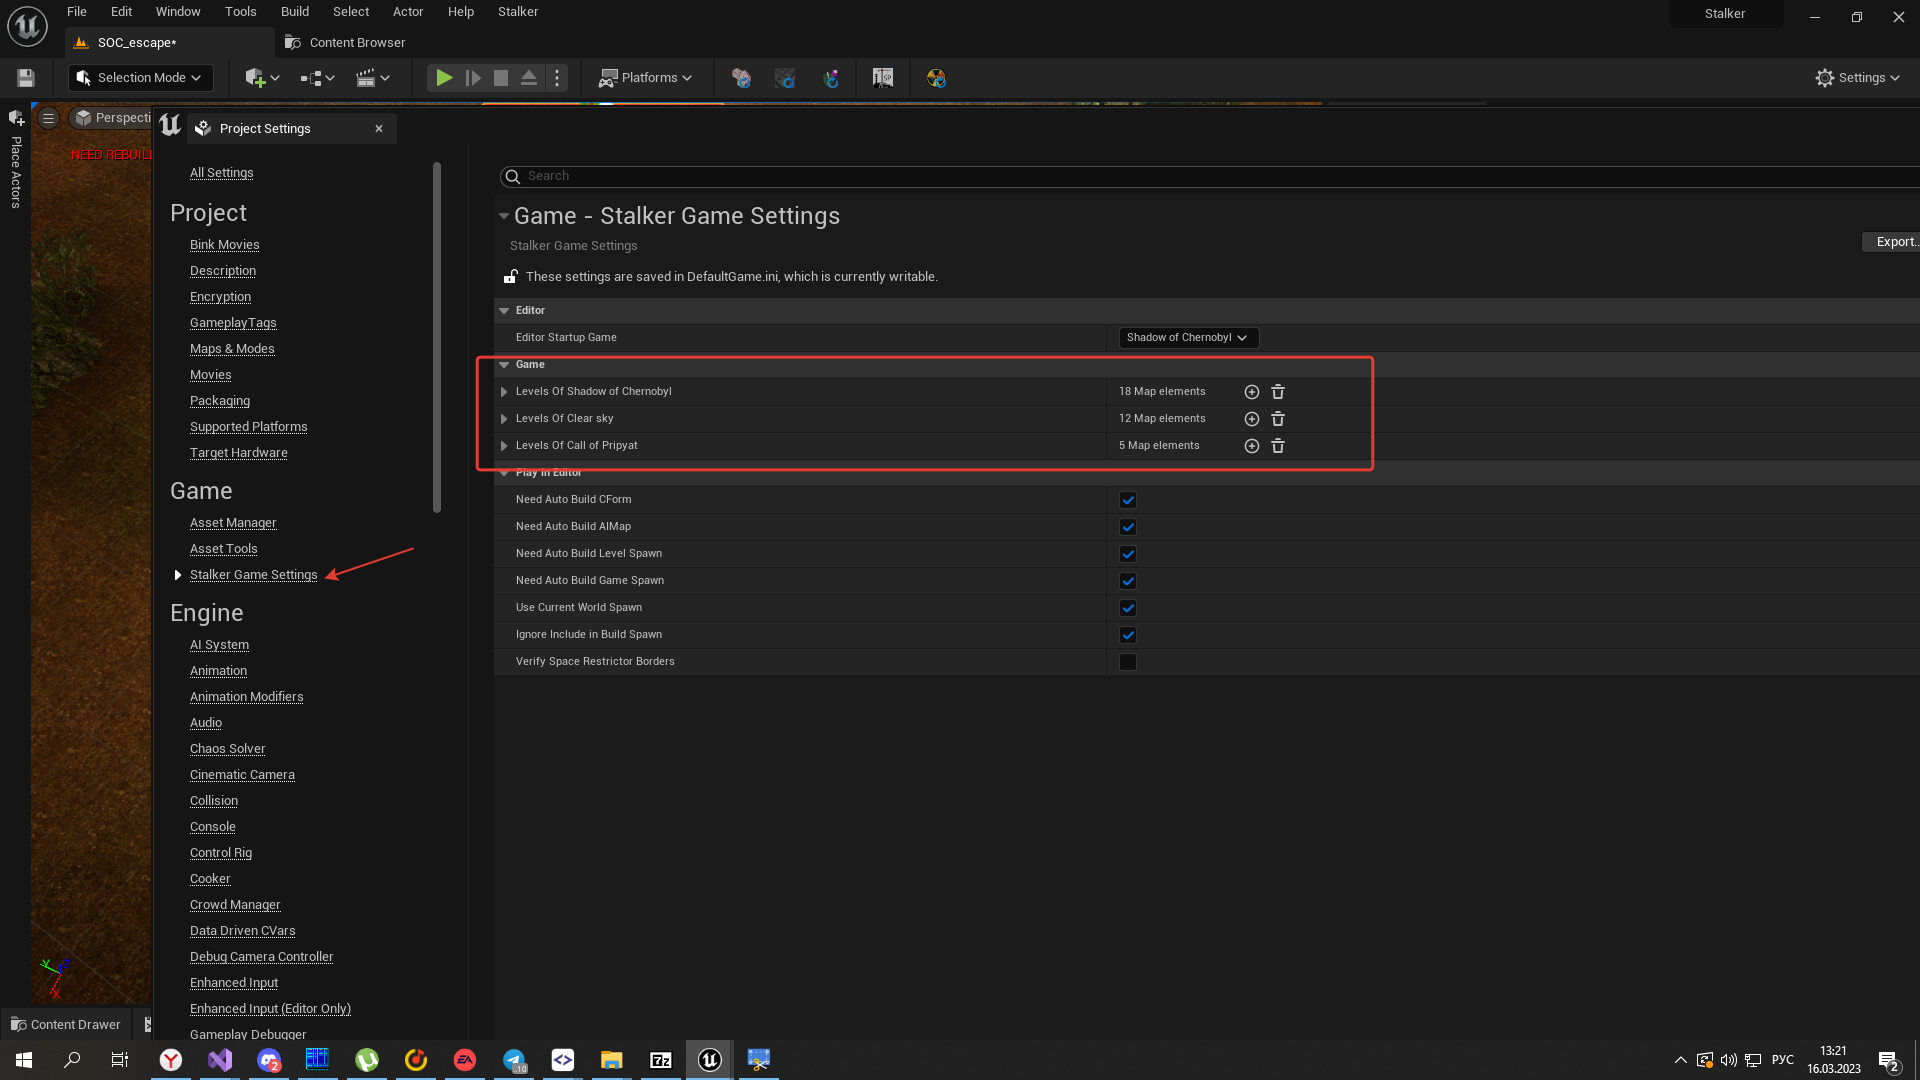
Task: Open Visual Studio from the taskbar
Action: coord(220,1060)
